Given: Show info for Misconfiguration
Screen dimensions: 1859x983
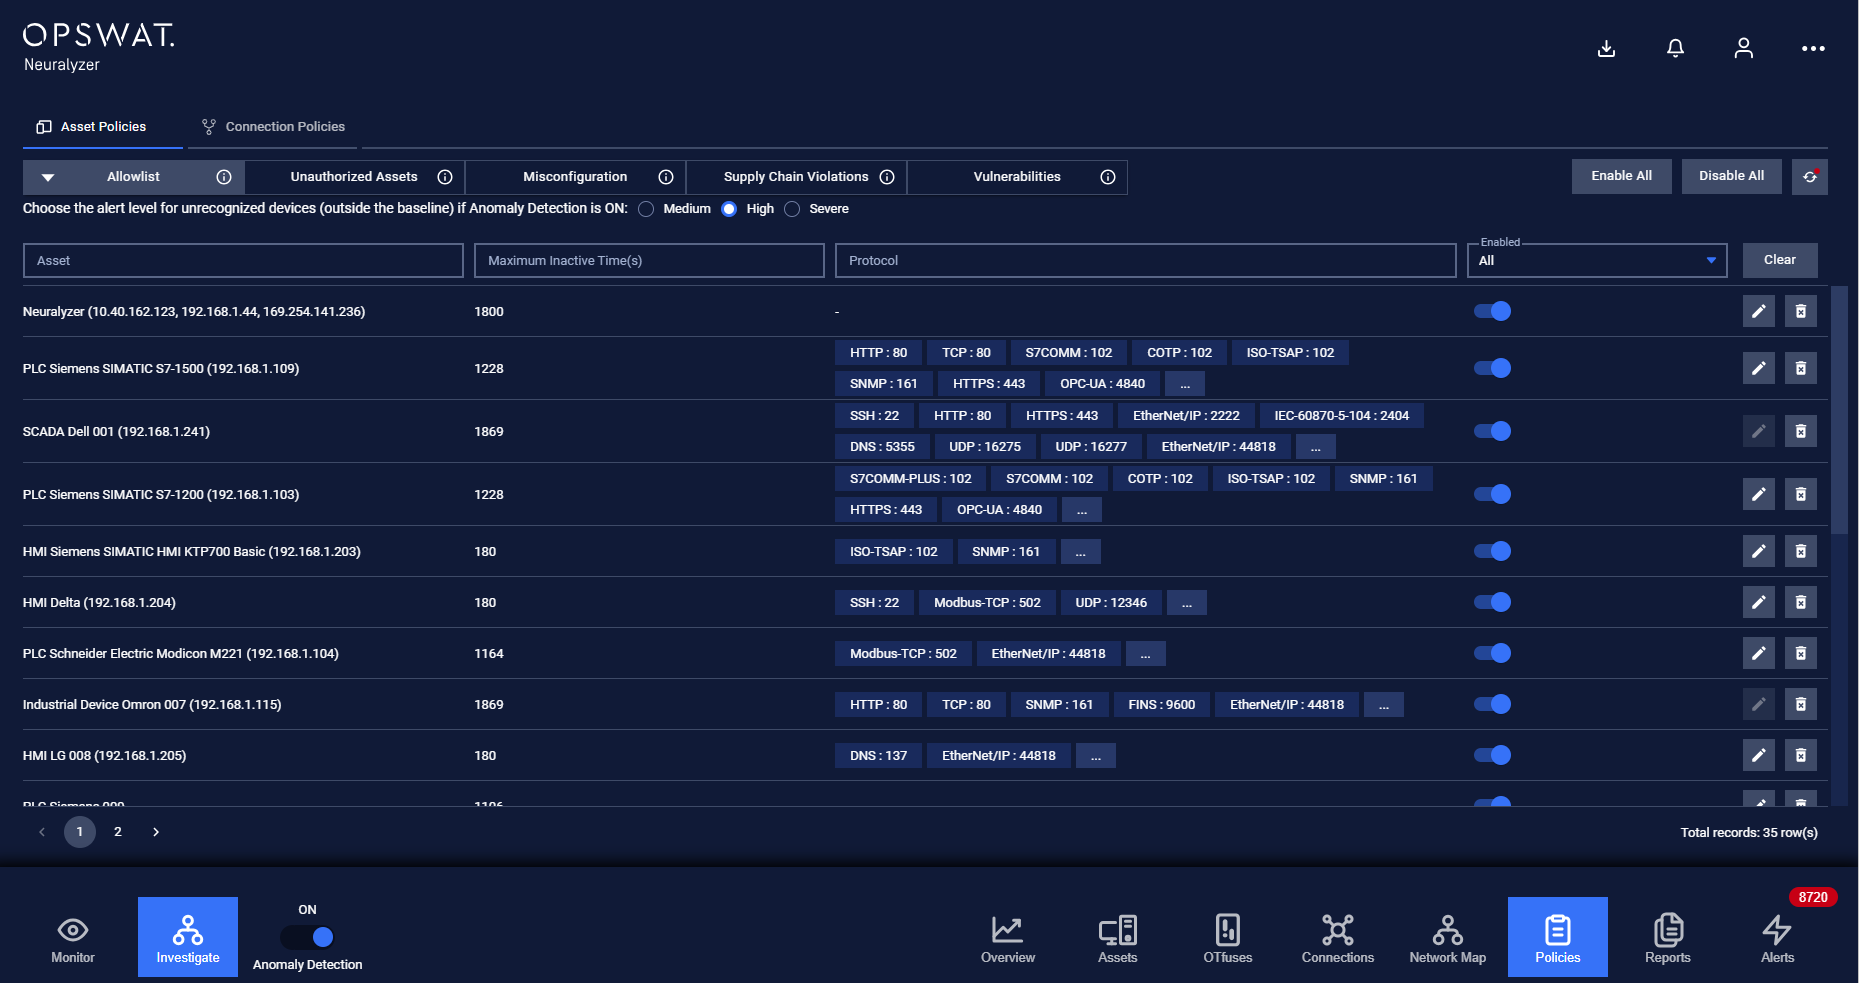Looking at the screenshot, I should pyautogui.click(x=666, y=177).
